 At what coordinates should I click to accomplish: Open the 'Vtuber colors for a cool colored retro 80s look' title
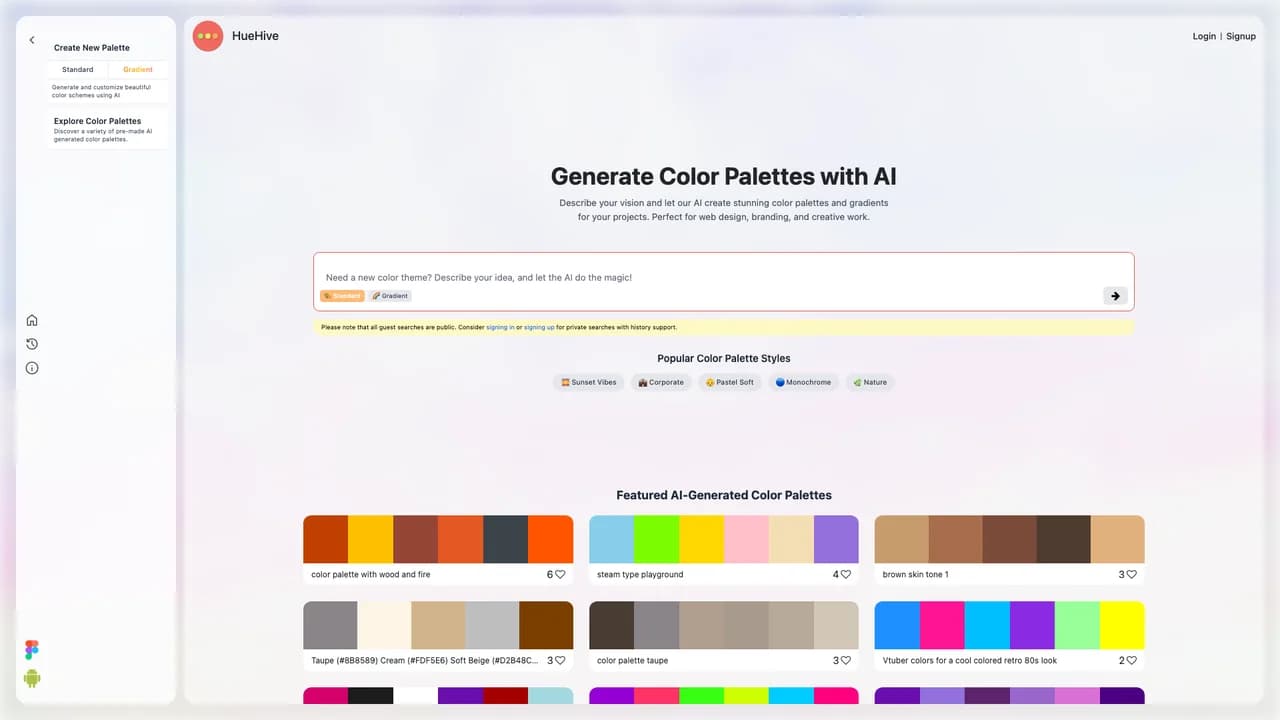tap(970, 661)
